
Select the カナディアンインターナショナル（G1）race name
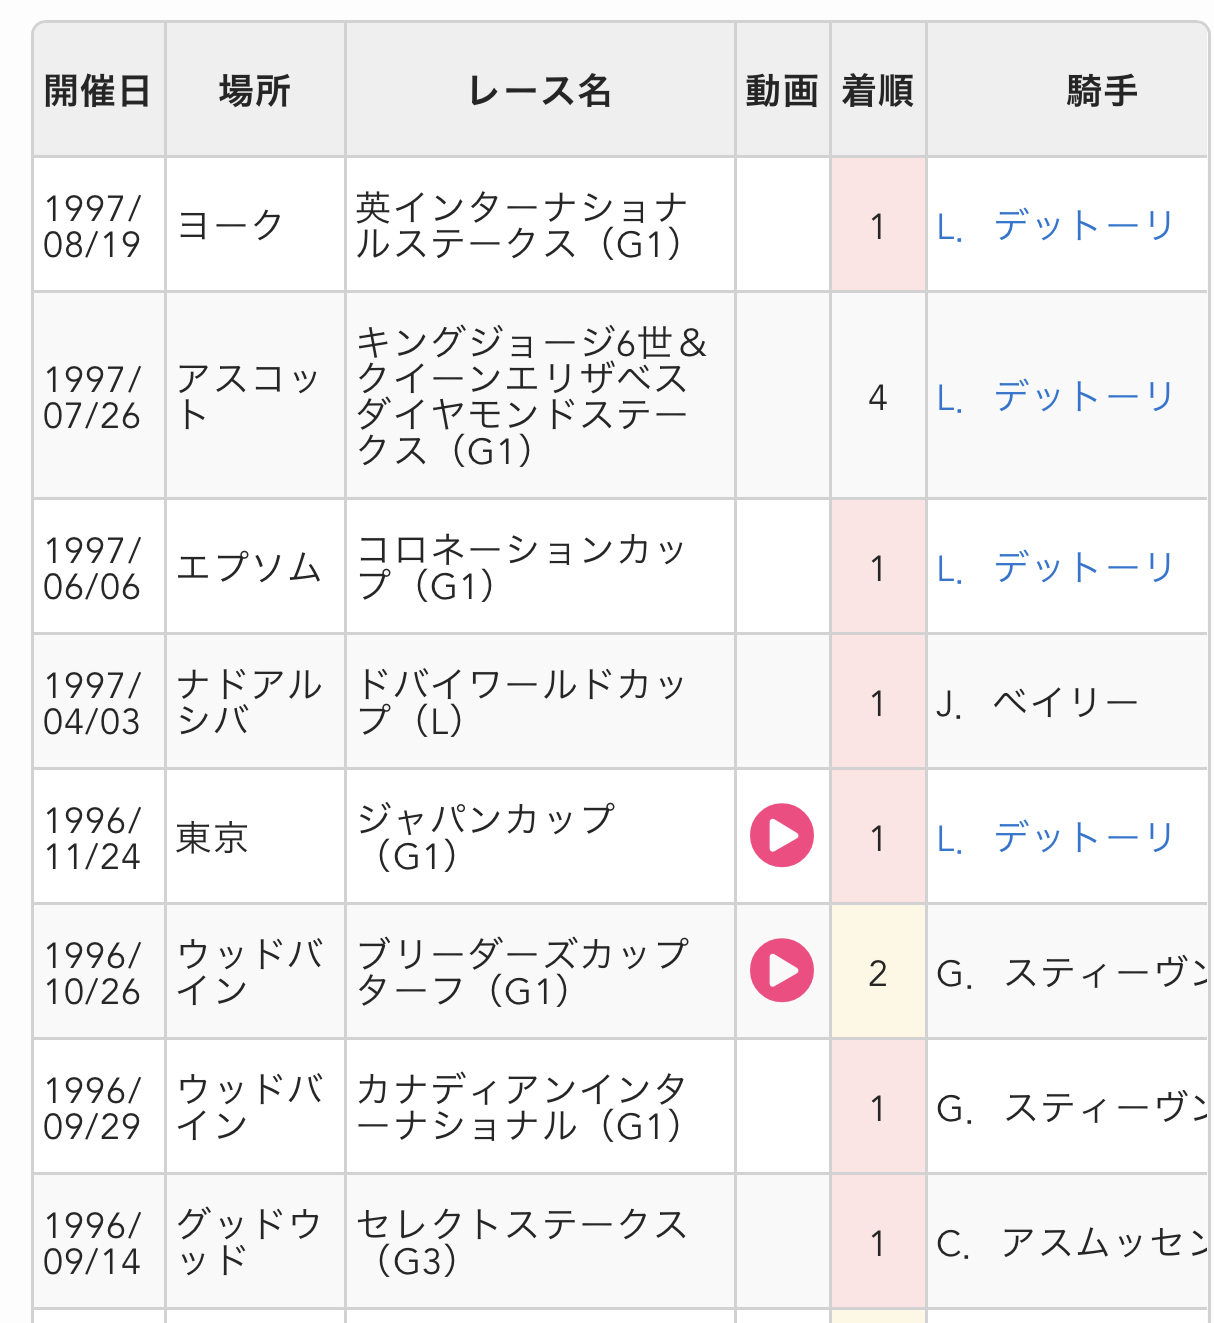point(521,1107)
